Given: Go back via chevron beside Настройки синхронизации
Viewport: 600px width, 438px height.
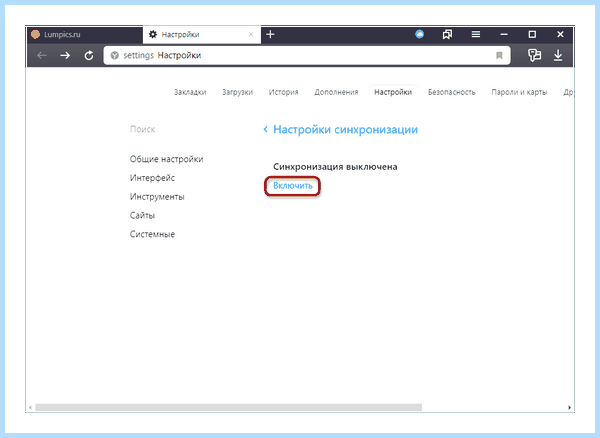Looking at the screenshot, I should [x=266, y=130].
